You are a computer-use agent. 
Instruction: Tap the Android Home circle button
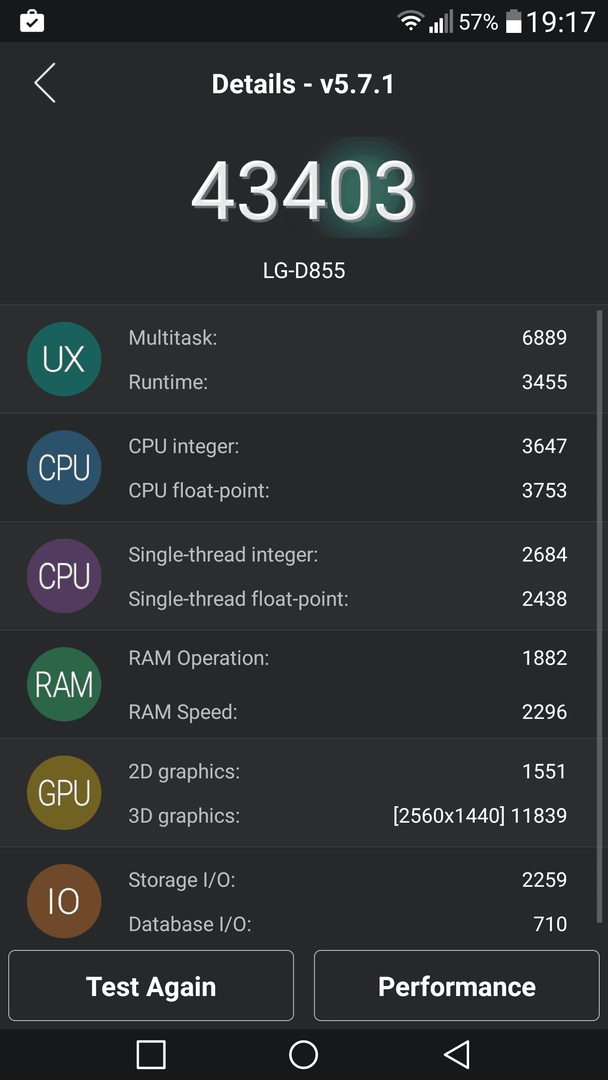tap(303, 1055)
